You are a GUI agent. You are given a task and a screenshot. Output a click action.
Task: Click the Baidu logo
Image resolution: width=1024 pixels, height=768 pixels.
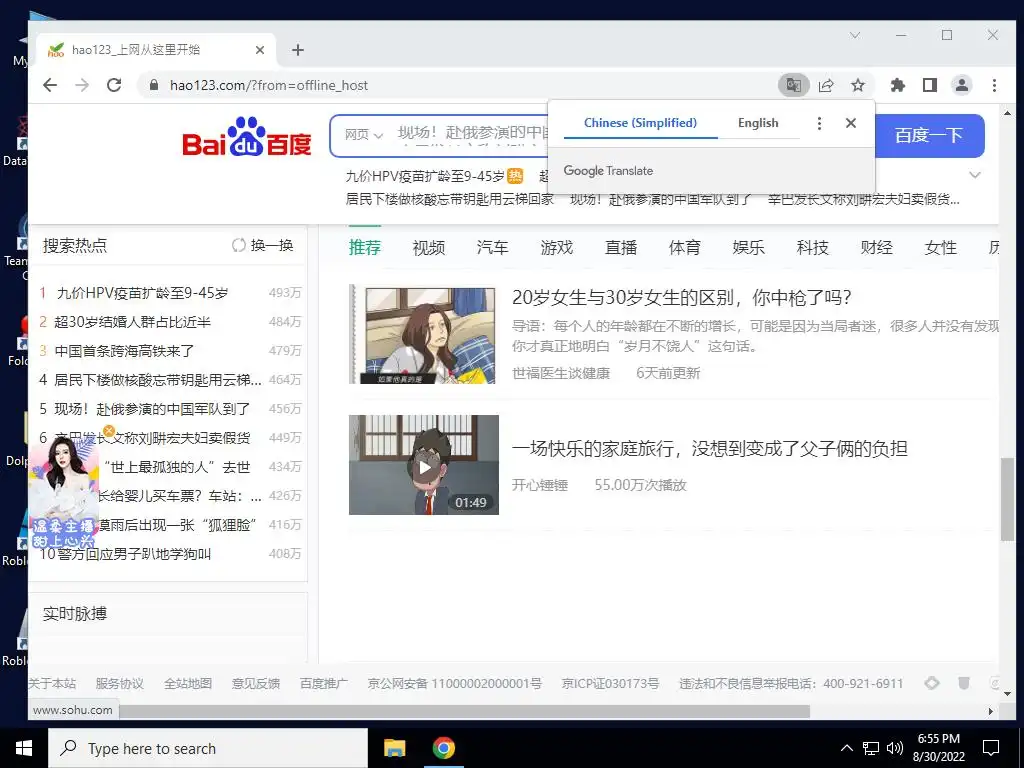(247, 136)
